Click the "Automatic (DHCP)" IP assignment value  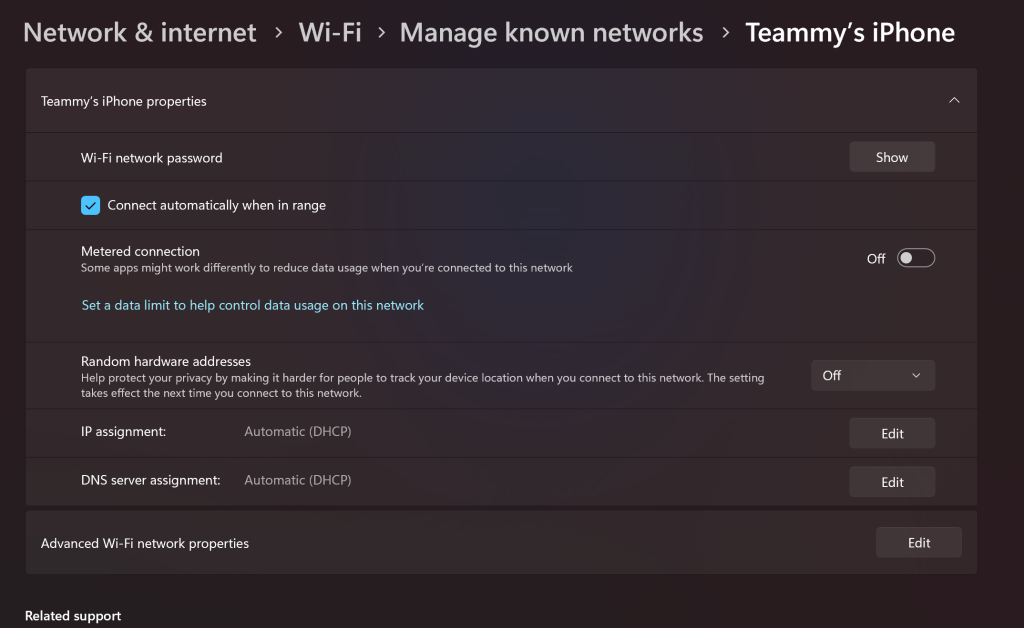(298, 432)
